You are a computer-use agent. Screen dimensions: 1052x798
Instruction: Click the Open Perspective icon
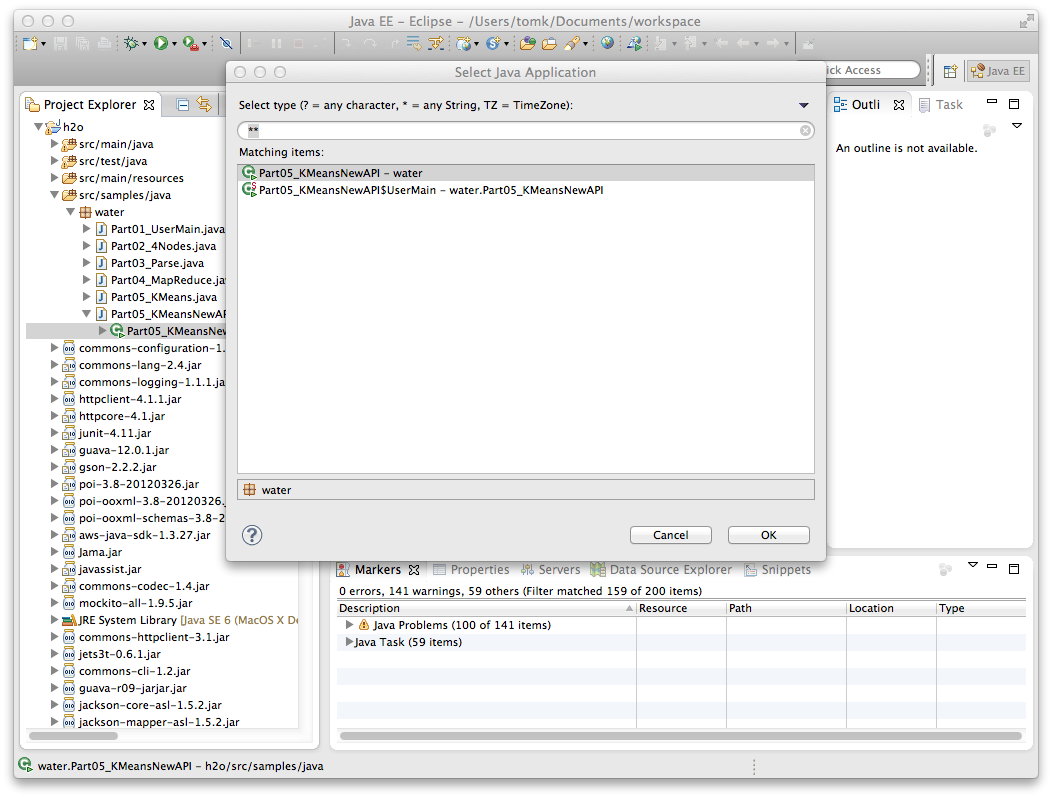tap(950, 71)
